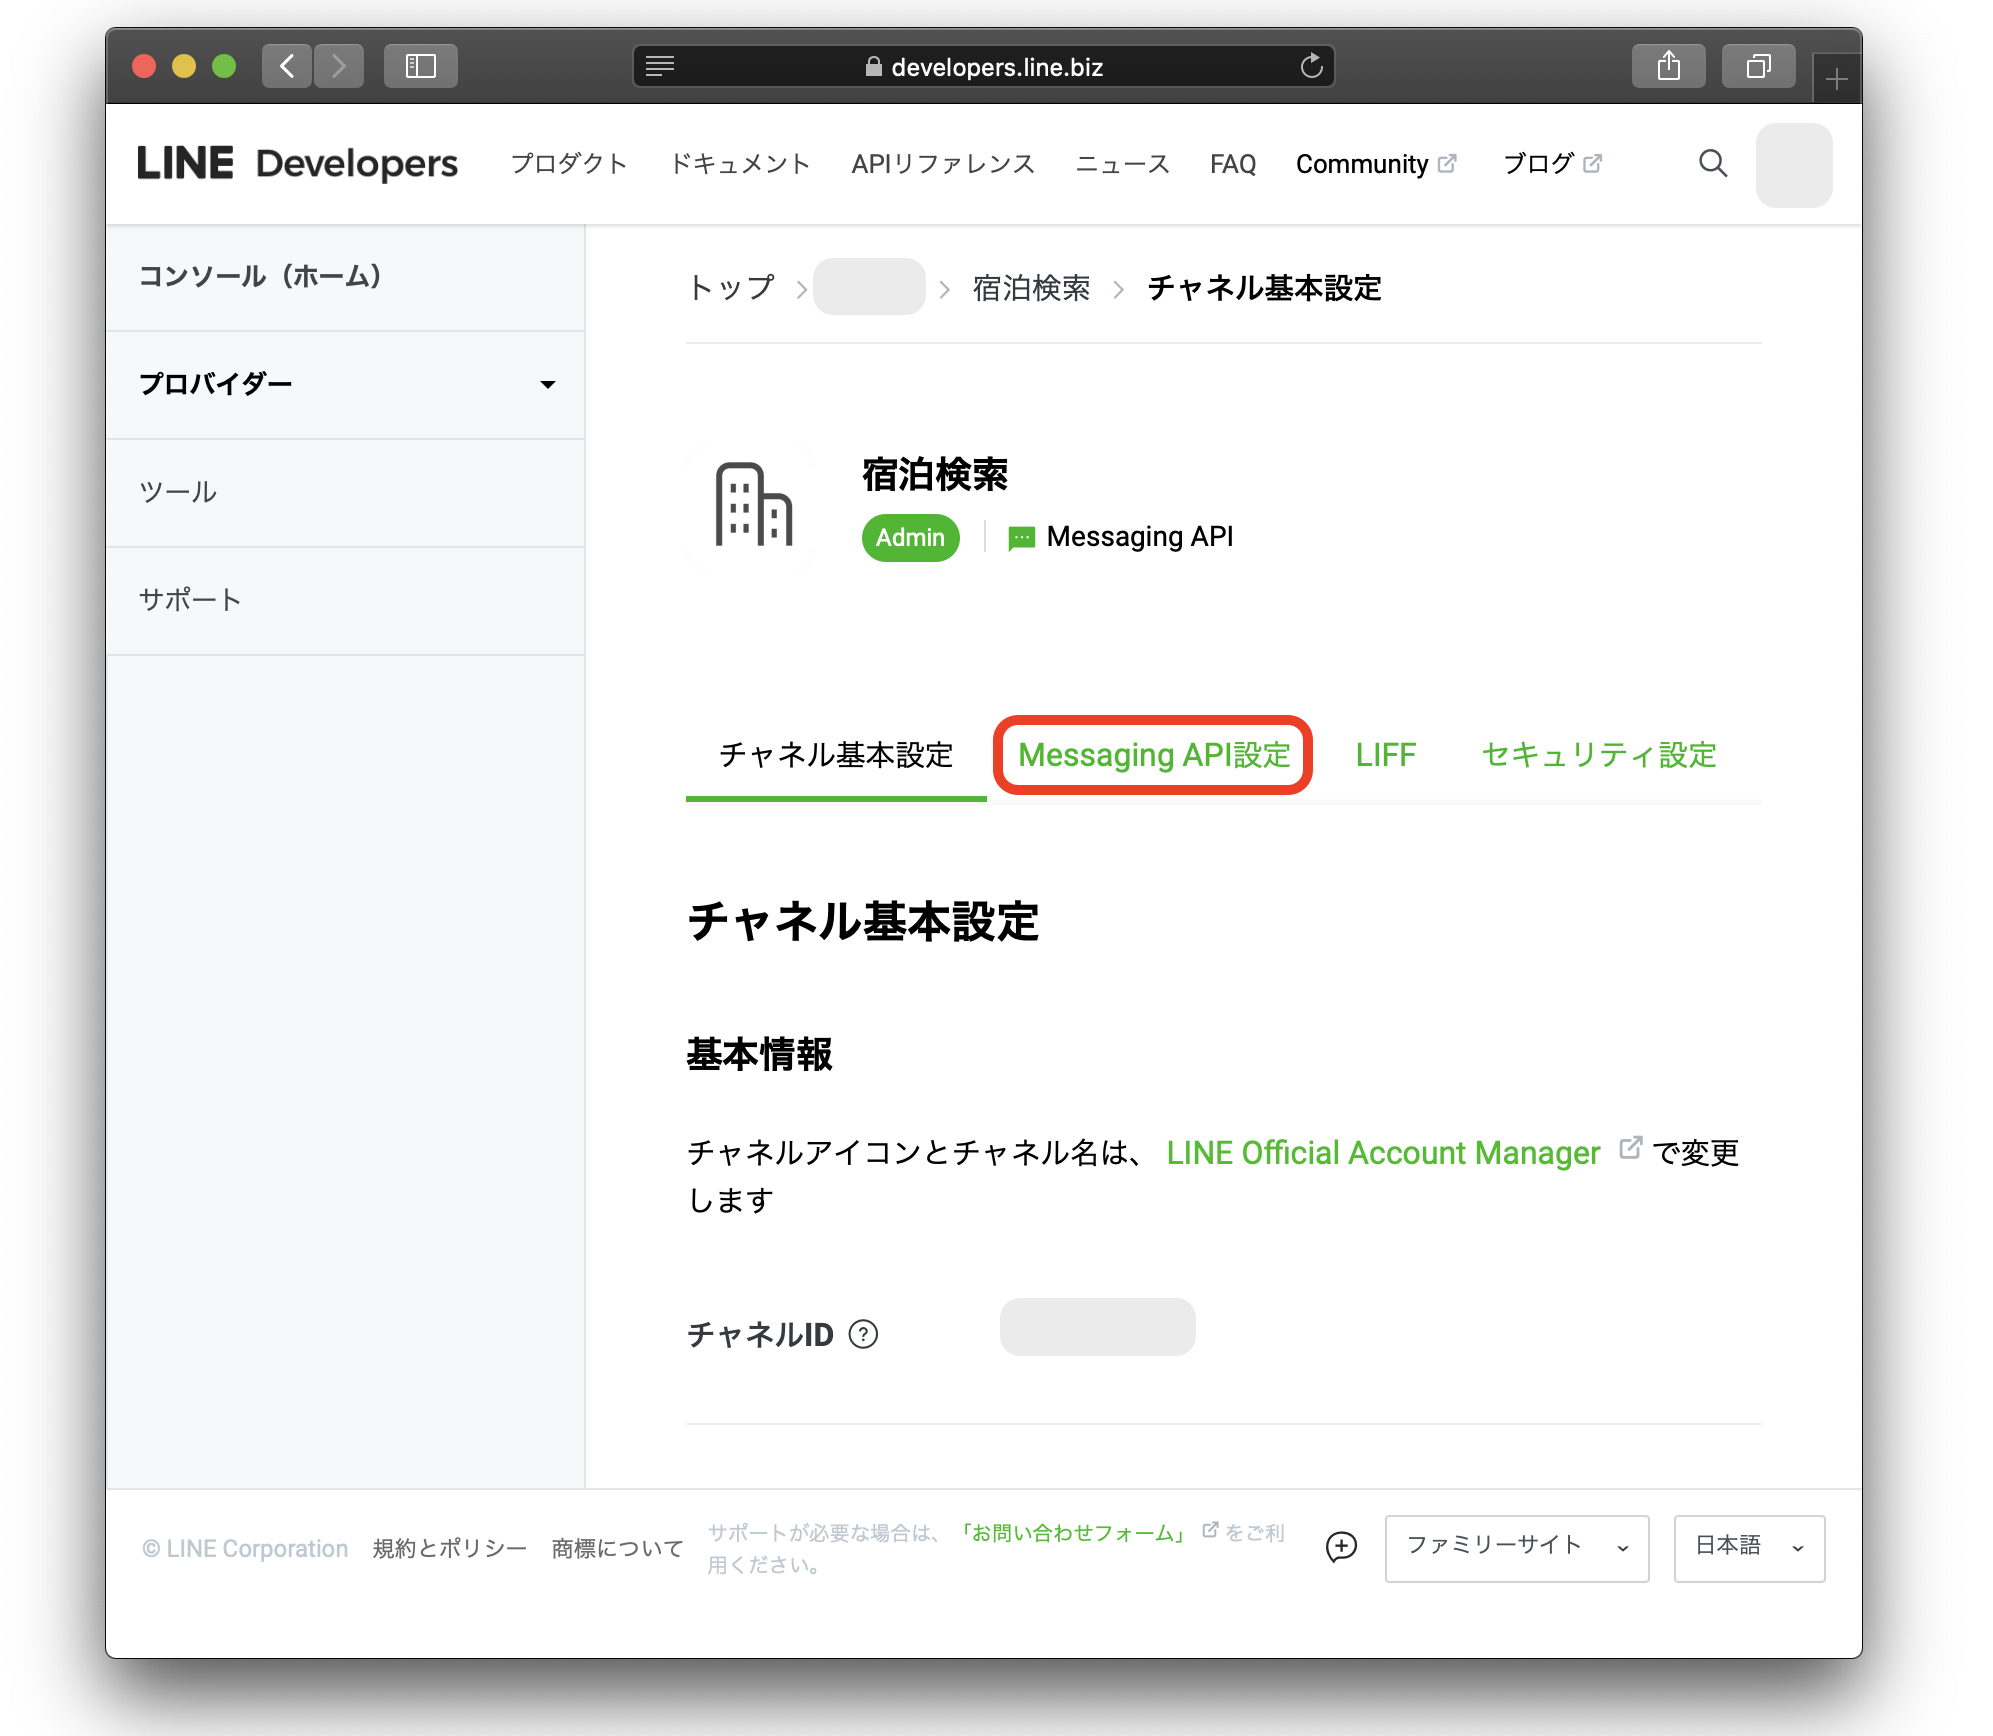Viewport: 1993px width, 1736px height.
Task: Open LINE Official Account Manager link
Action: click(1381, 1152)
